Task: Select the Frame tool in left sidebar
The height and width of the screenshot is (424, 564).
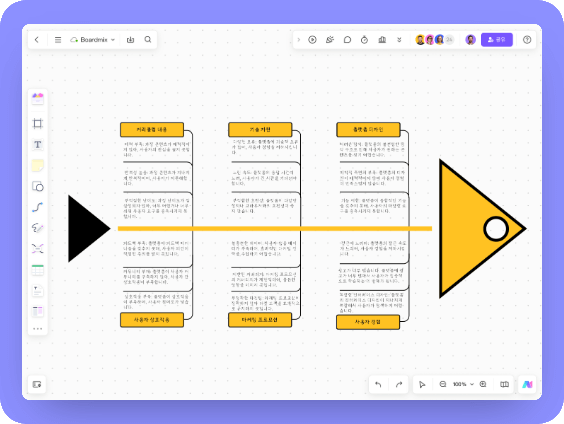Action: pyautogui.click(x=37, y=124)
